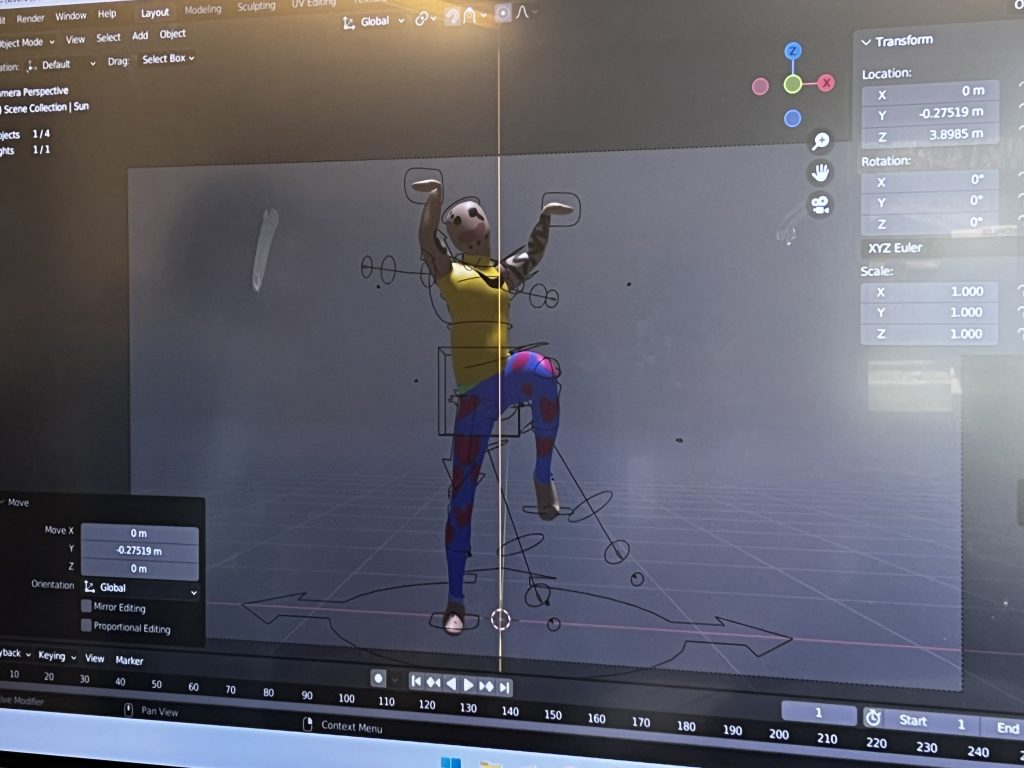Jump to the timeline end frame
Screen dimensions: 1024x768
[x=505, y=686]
